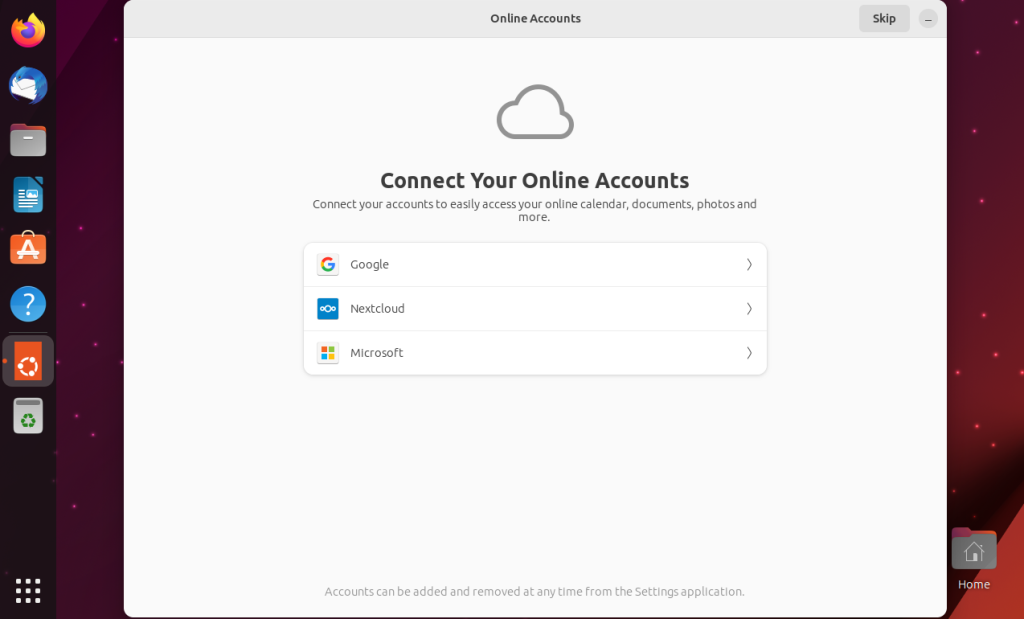Minimize the Online Accounts window

click(x=928, y=19)
